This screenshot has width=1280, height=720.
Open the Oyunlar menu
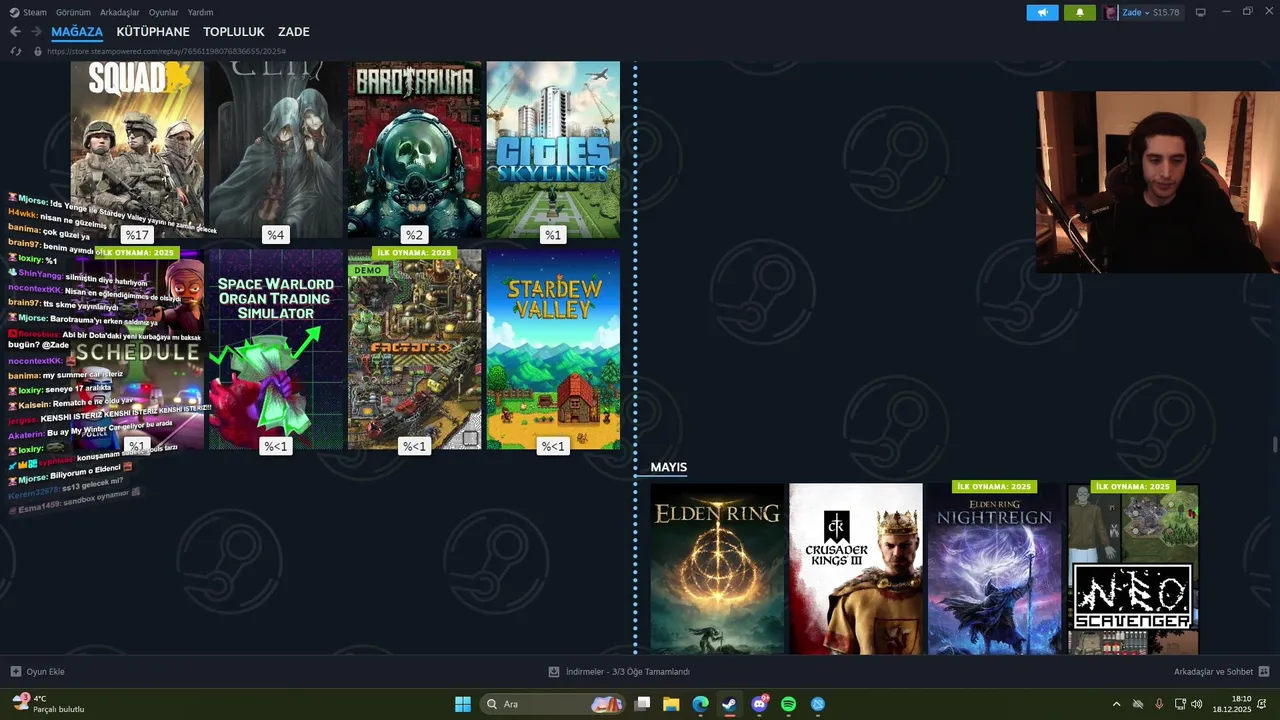(164, 12)
